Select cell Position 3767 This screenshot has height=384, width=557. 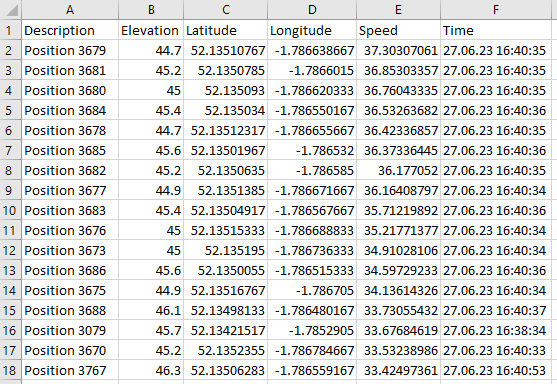70,371
